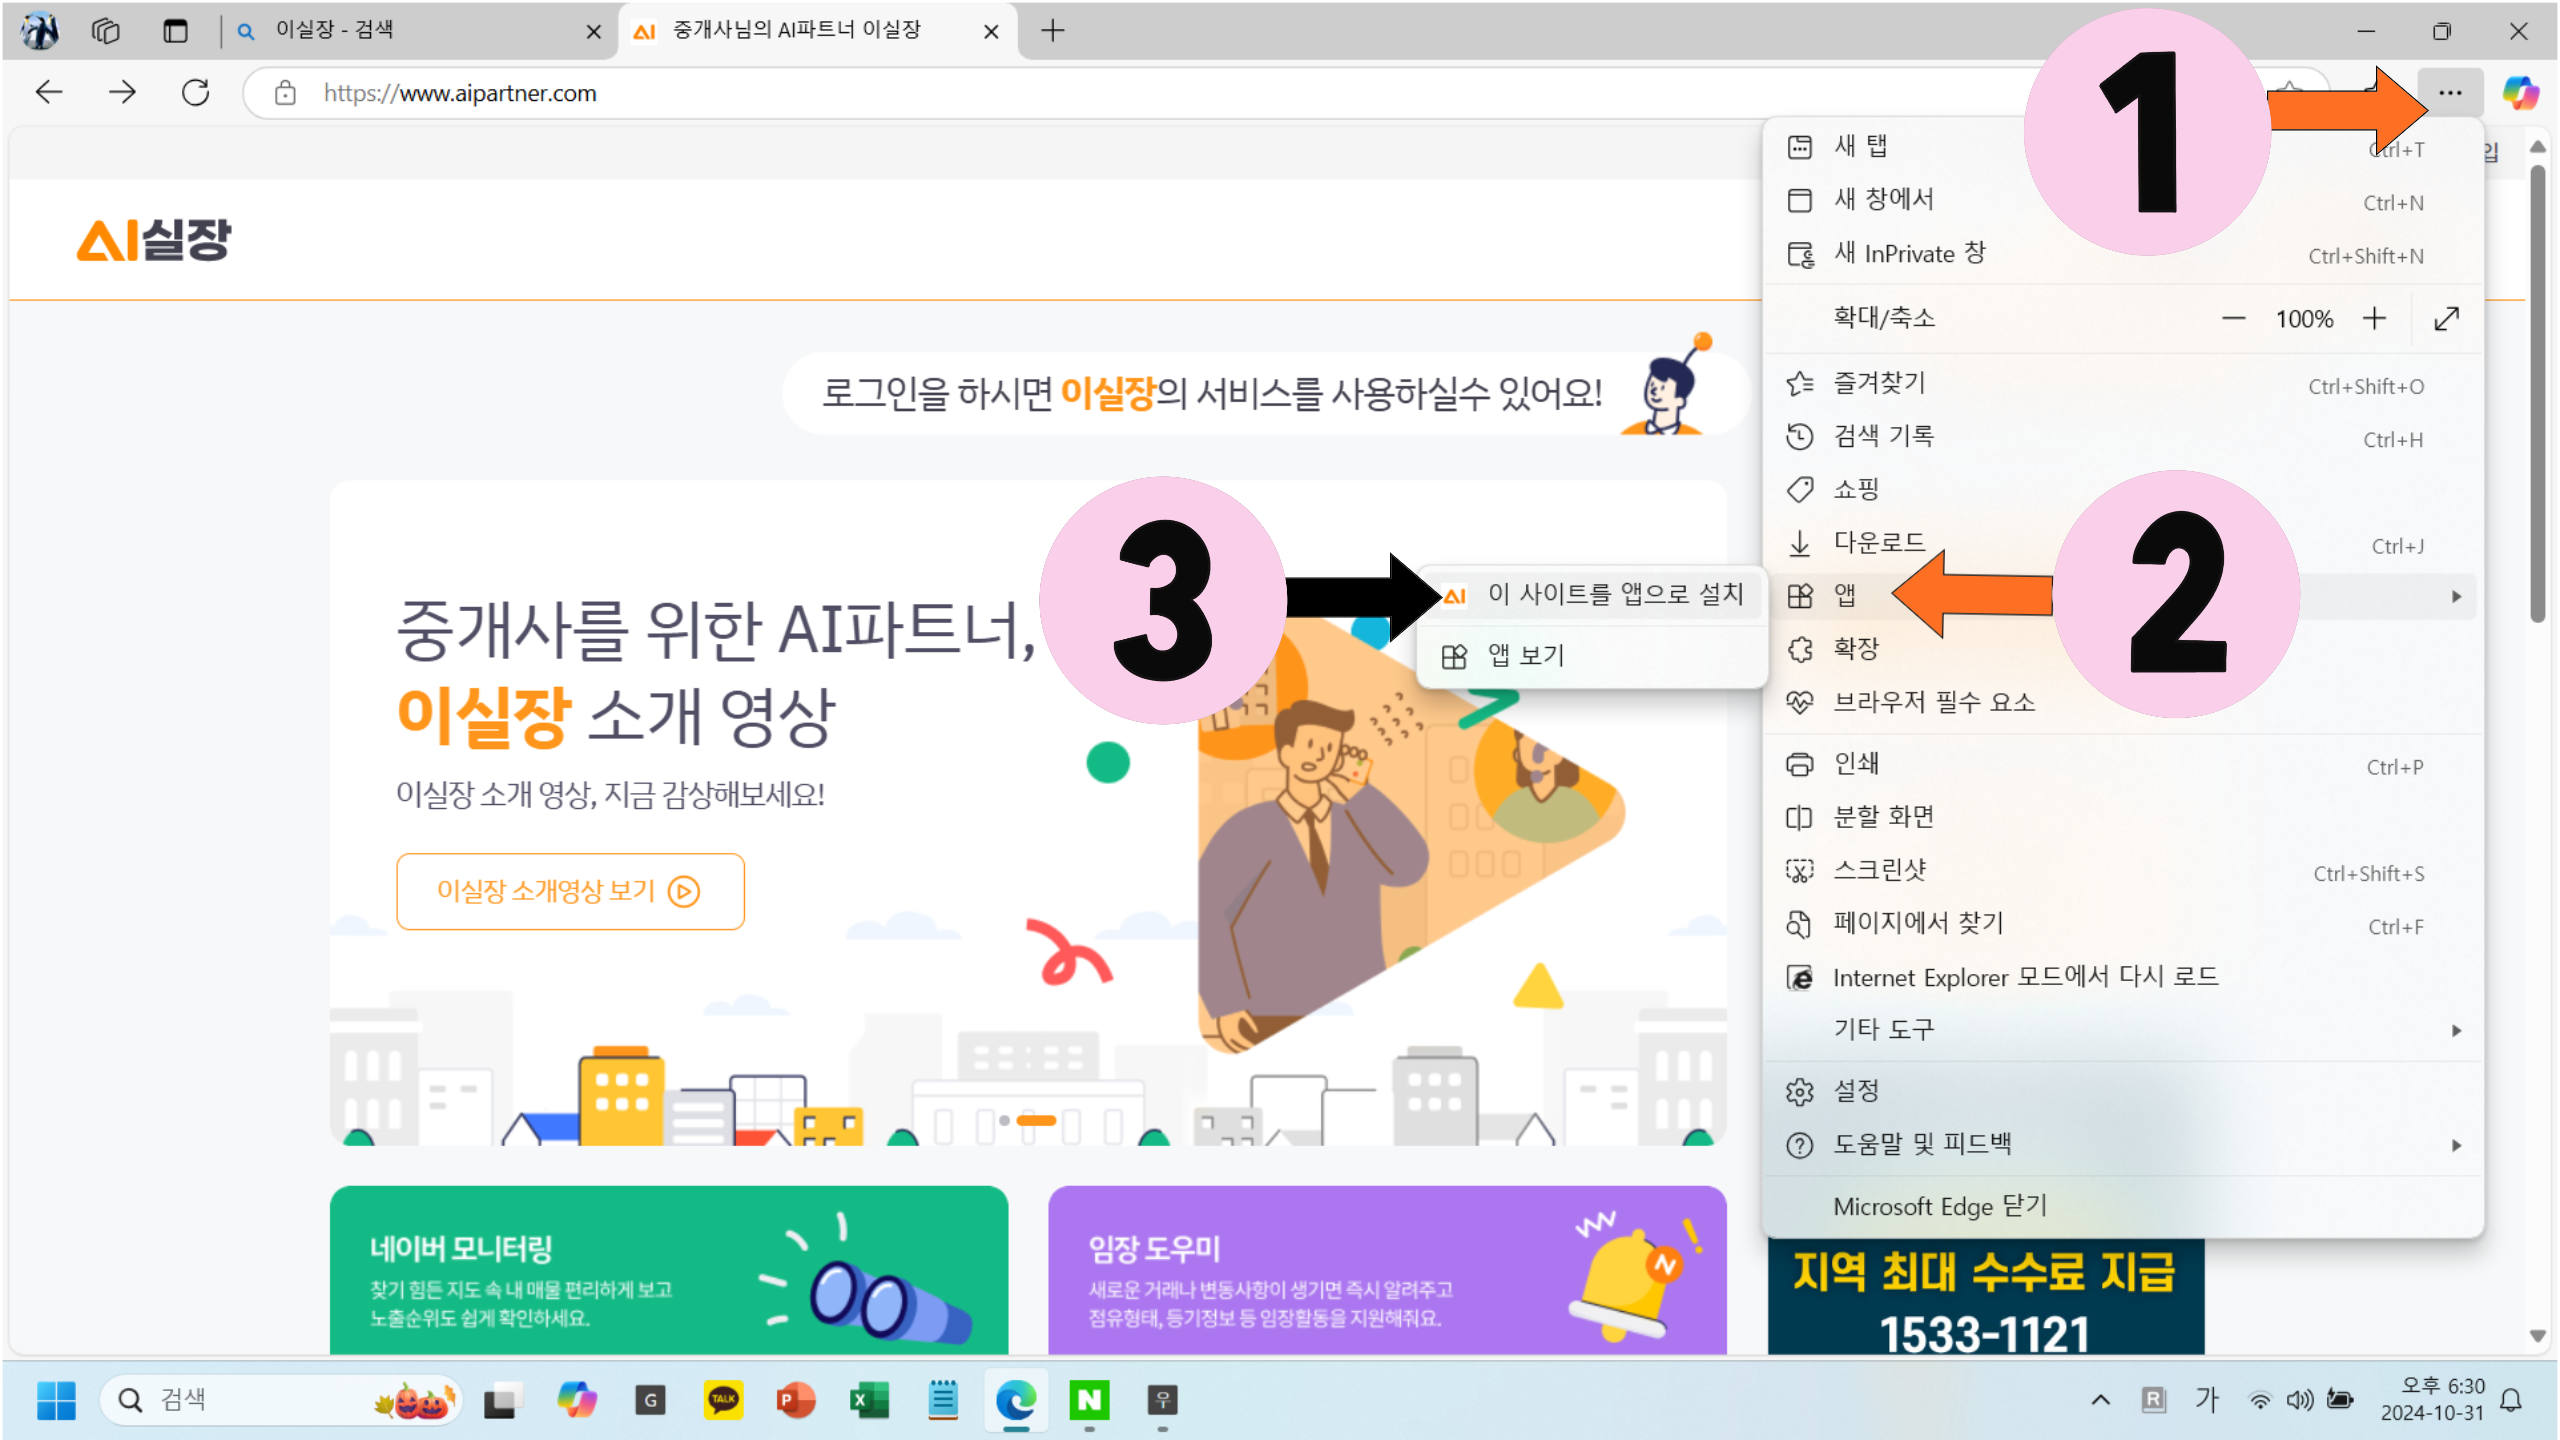Open KakaoTalk from the taskbar
Screen dimensions: 2560x1440
click(x=722, y=1400)
